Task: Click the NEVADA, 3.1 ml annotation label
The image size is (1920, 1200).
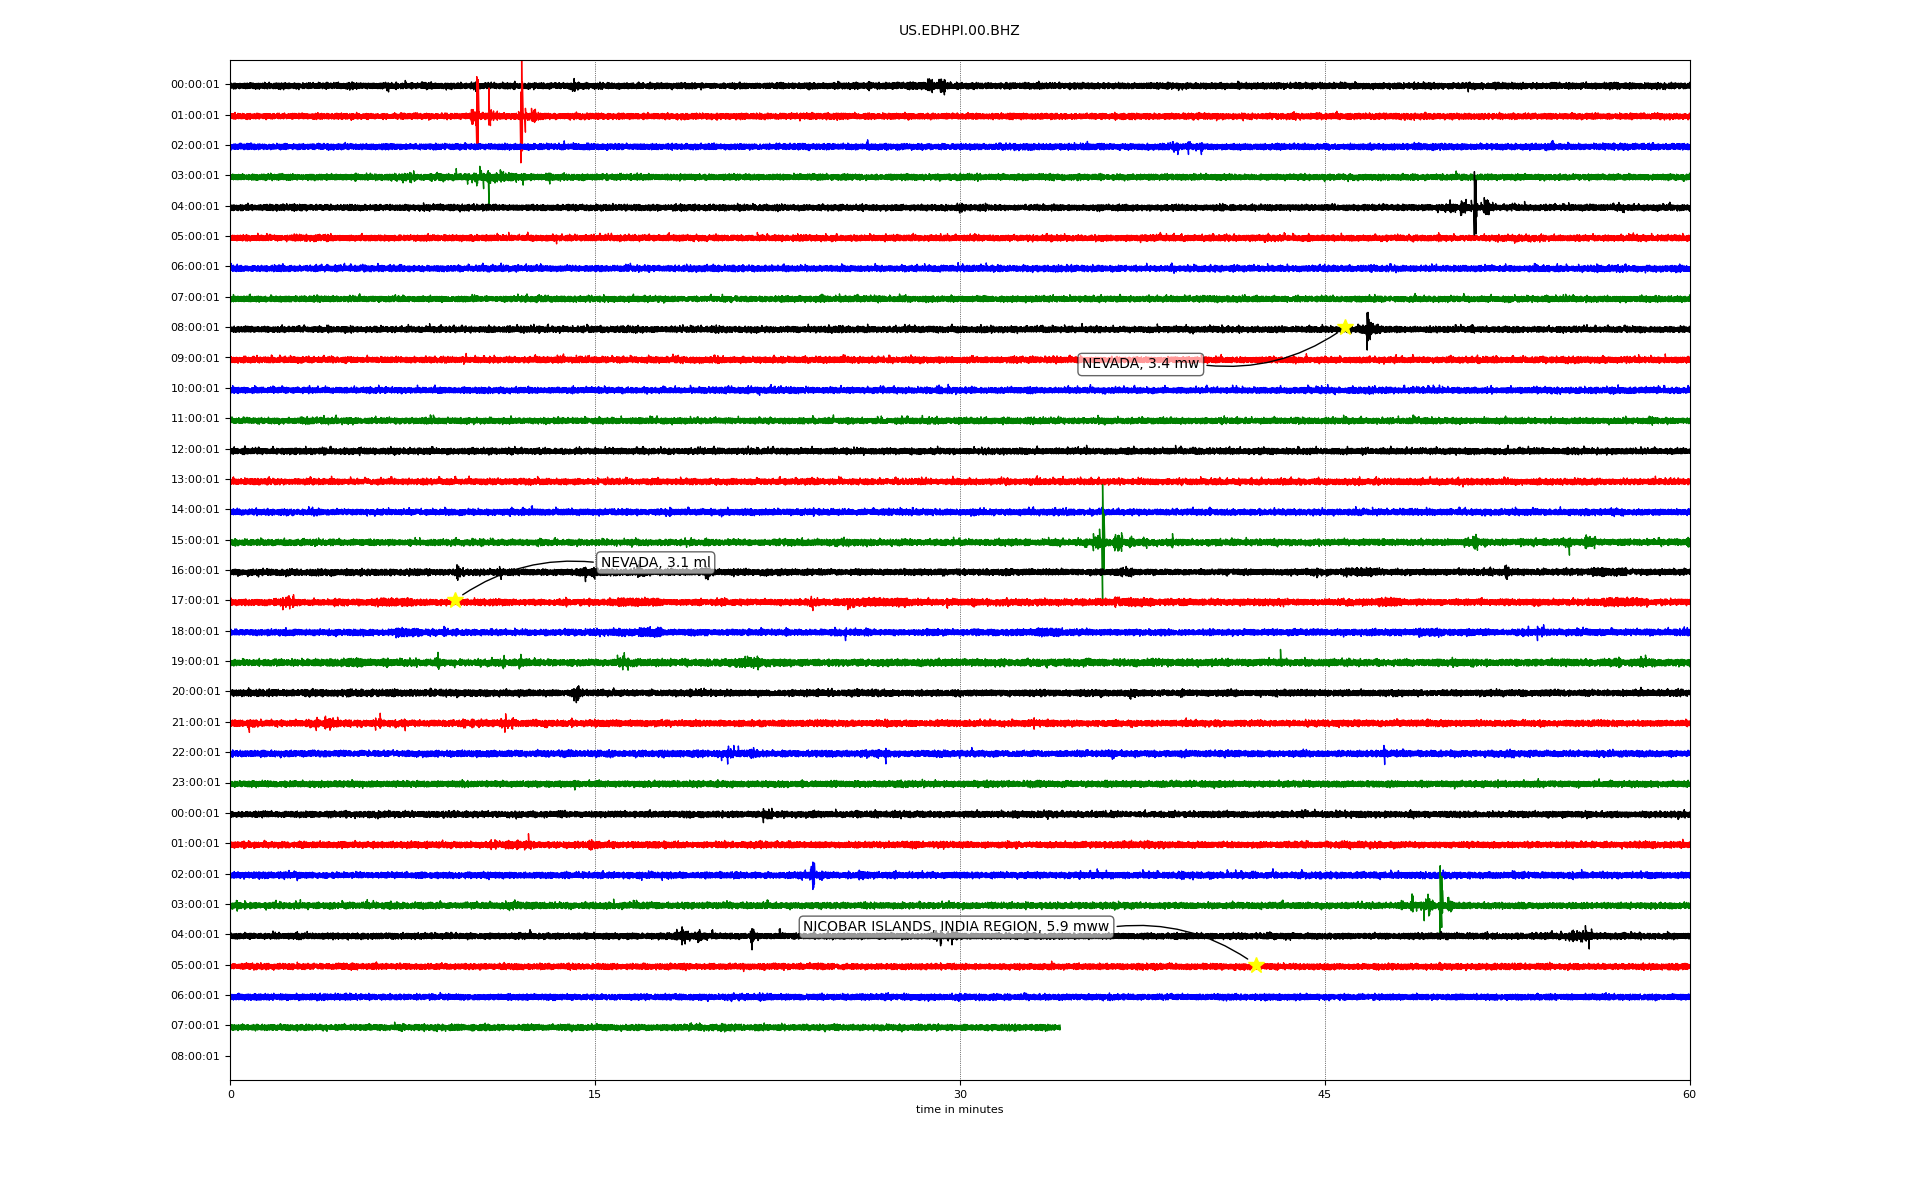Action: pos(655,563)
